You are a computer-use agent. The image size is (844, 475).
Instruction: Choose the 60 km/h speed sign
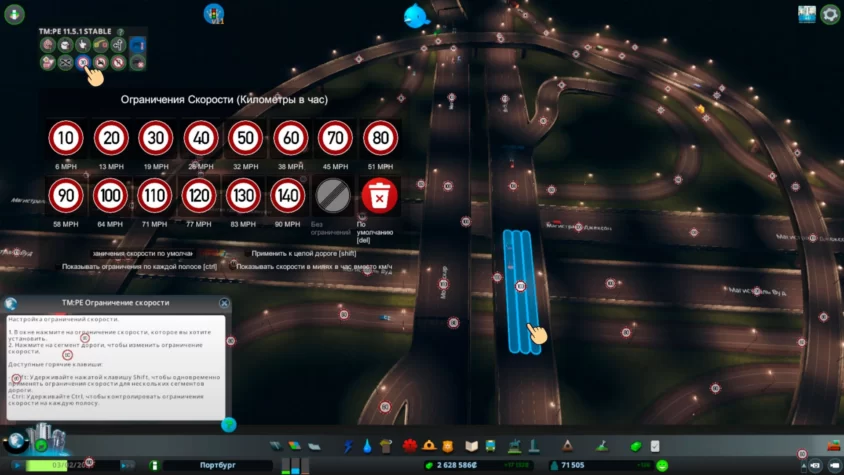click(291, 138)
